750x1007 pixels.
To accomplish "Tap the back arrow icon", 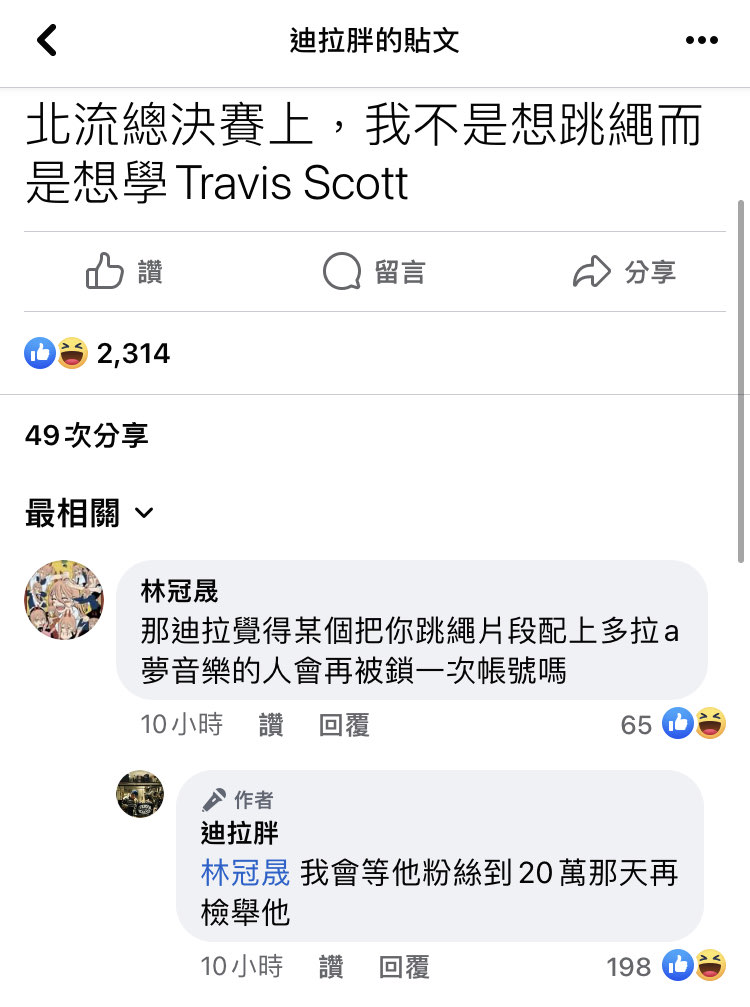I will click(x=47, y=40).
